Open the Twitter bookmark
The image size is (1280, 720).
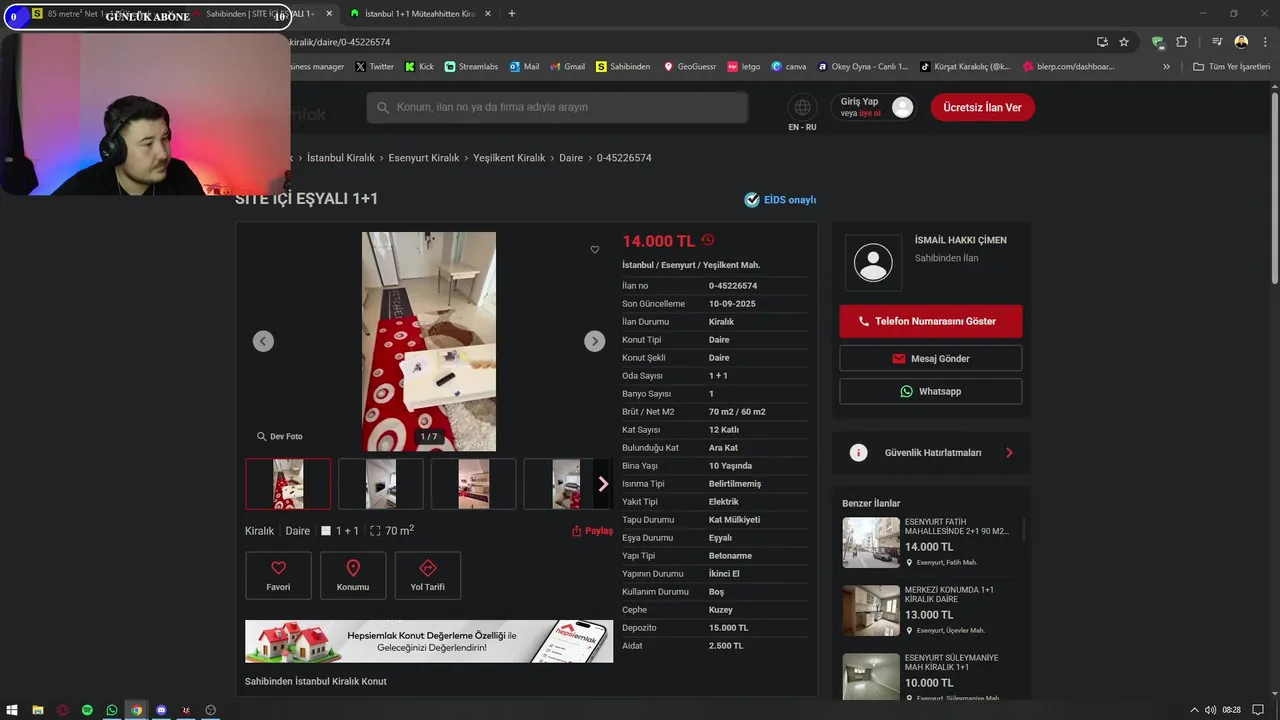(x=375, y=66)
